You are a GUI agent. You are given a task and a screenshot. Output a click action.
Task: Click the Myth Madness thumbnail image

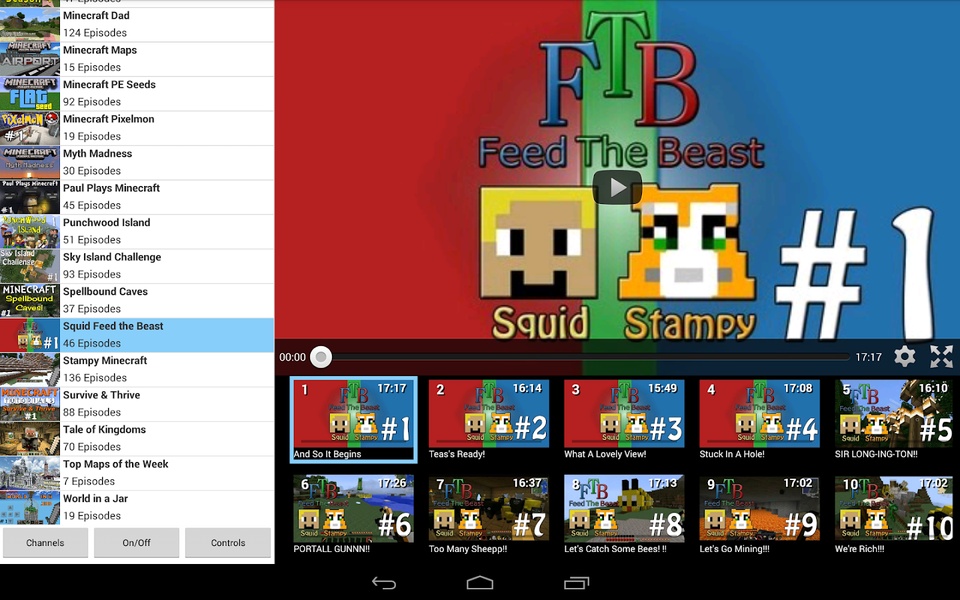(x=30, y=162)
